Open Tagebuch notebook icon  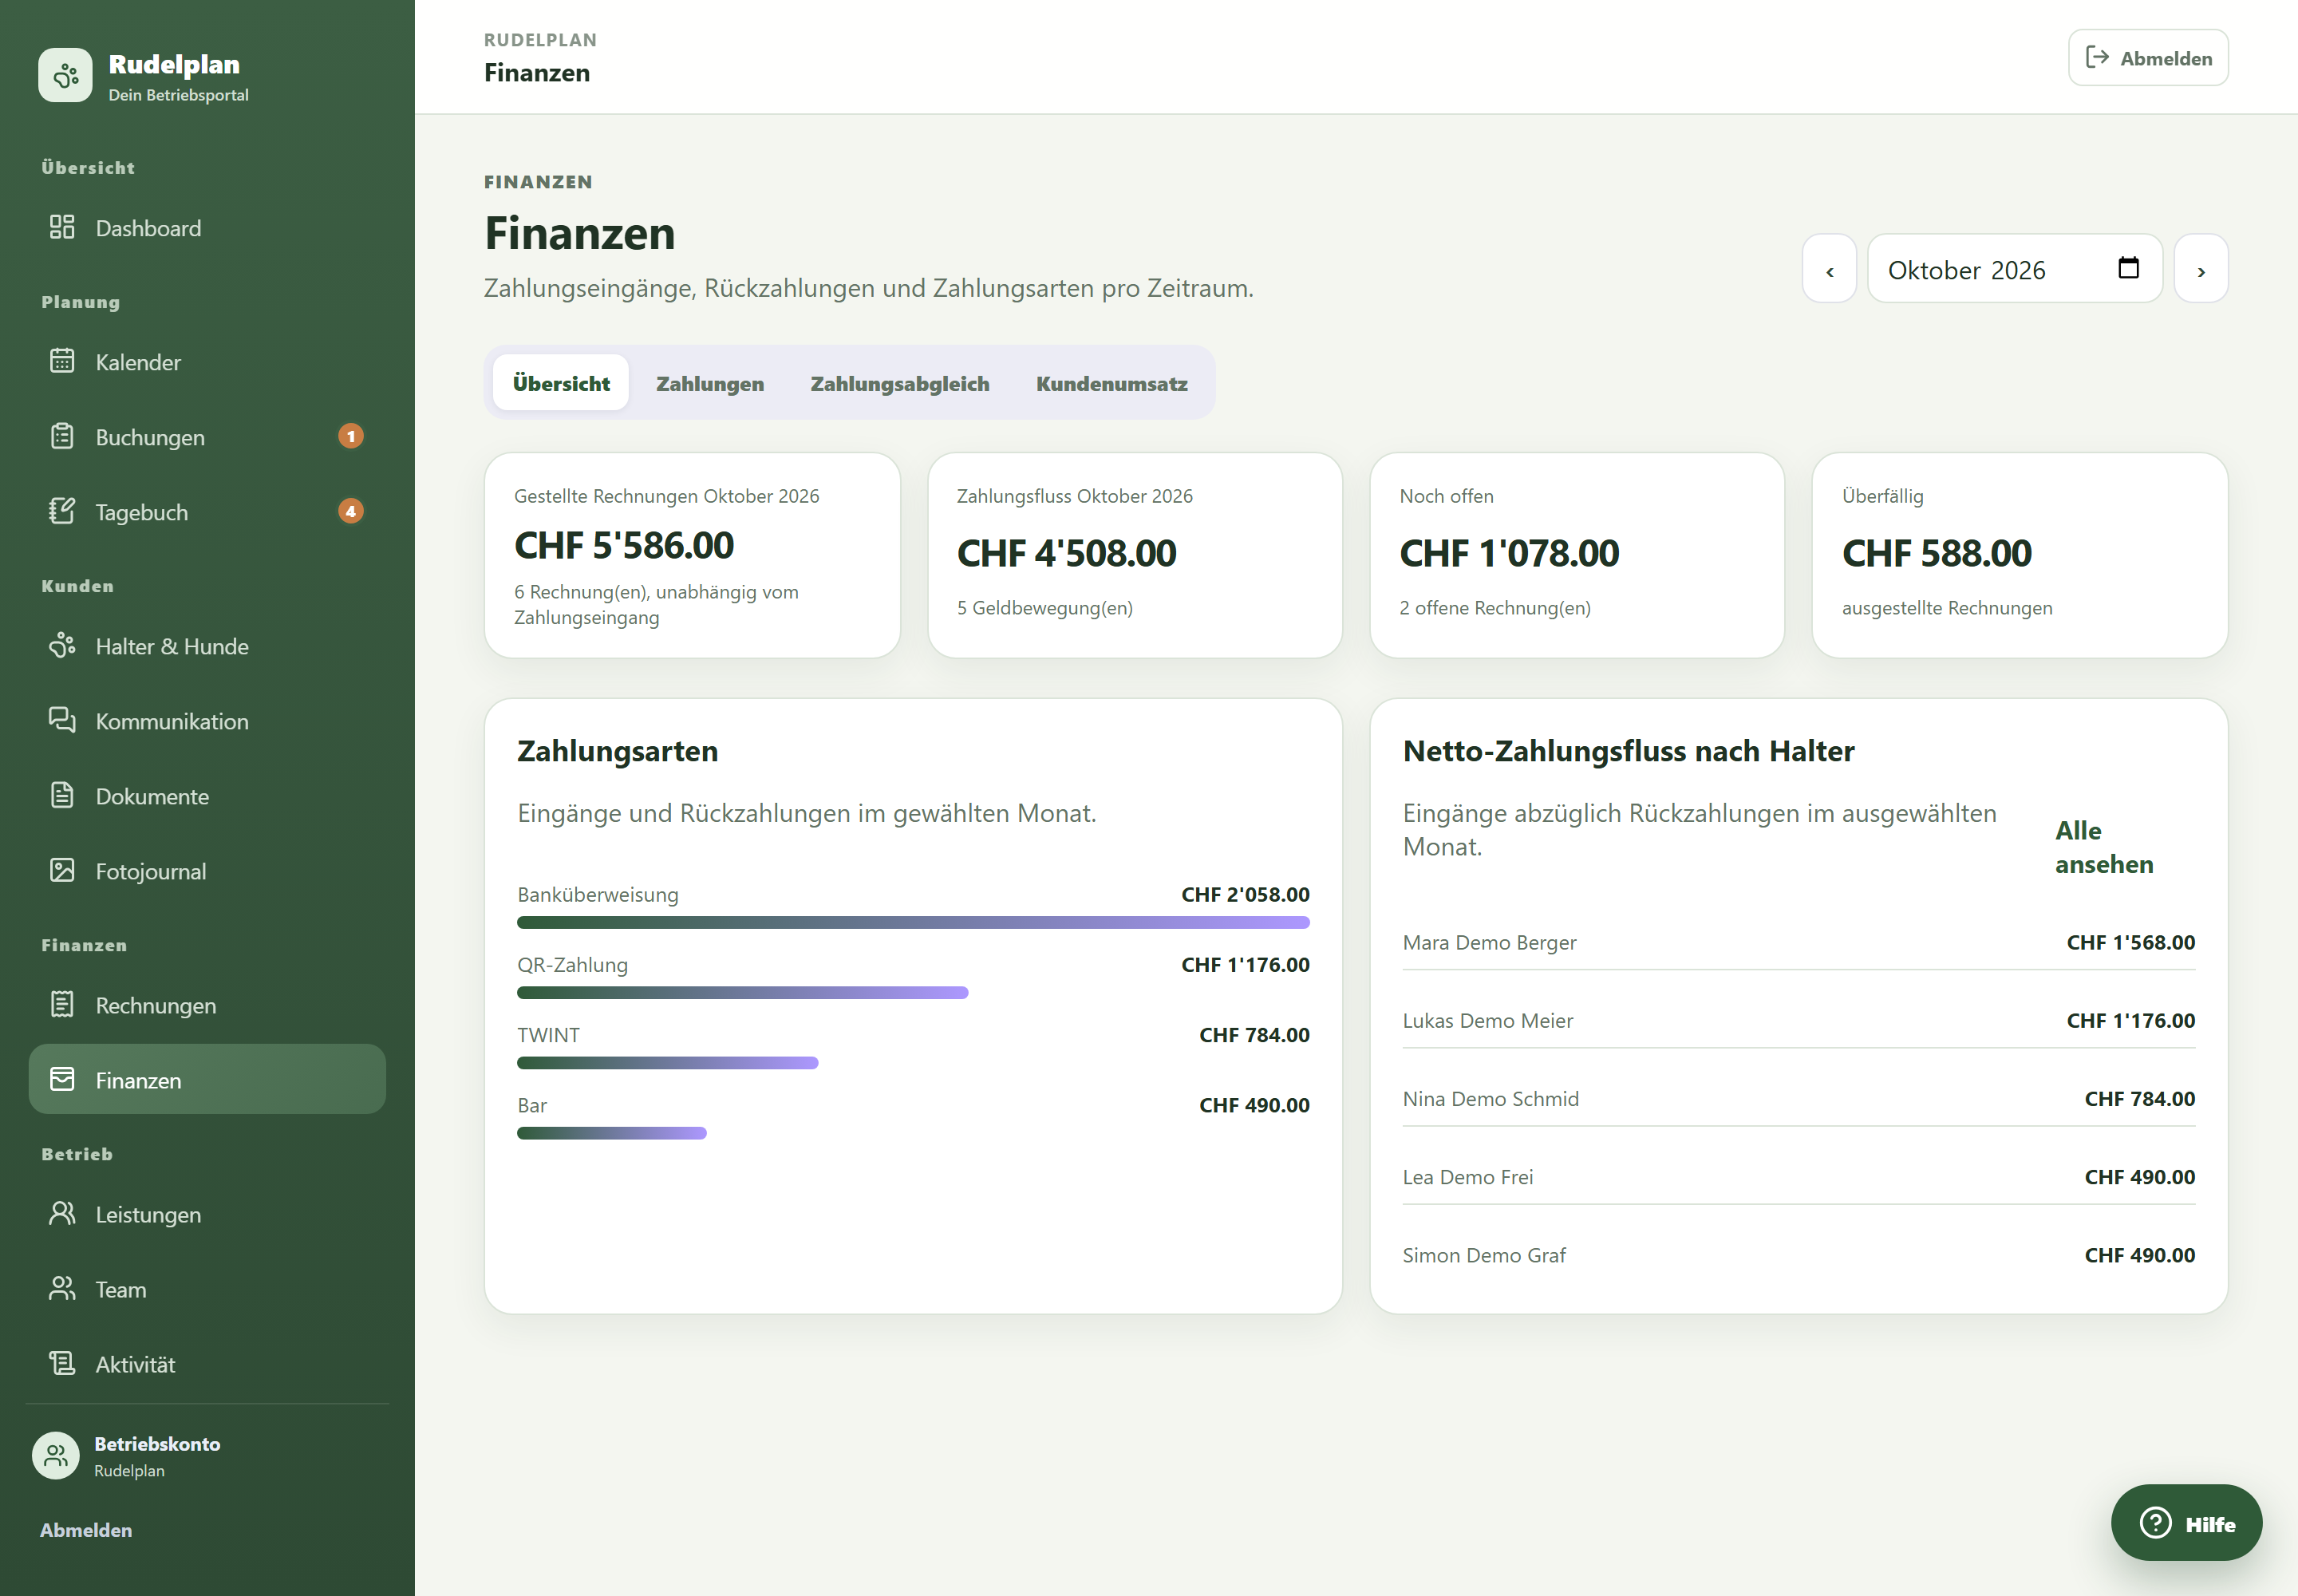[x=62, y=511]
